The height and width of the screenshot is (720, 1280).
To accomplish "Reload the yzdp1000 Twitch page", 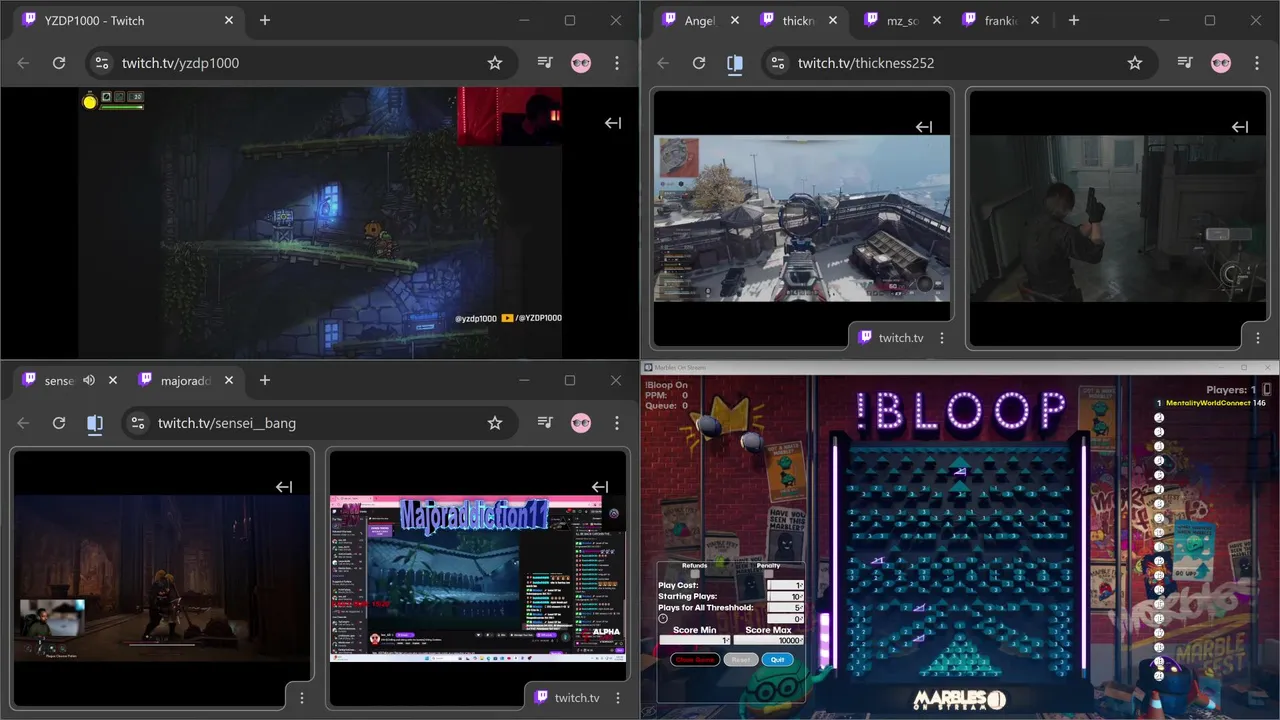I will pyautogui.click(x=59, y=63).
